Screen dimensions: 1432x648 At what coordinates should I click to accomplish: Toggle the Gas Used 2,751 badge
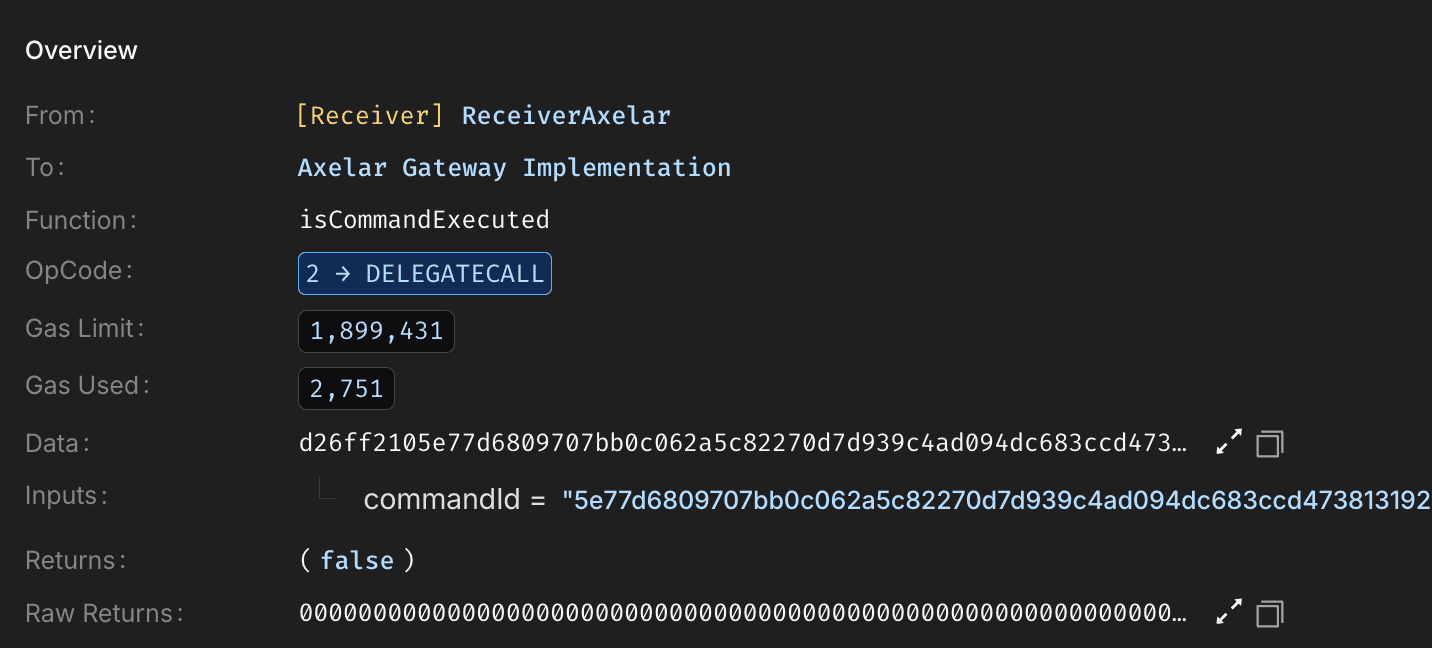click(x=346, y=387)
